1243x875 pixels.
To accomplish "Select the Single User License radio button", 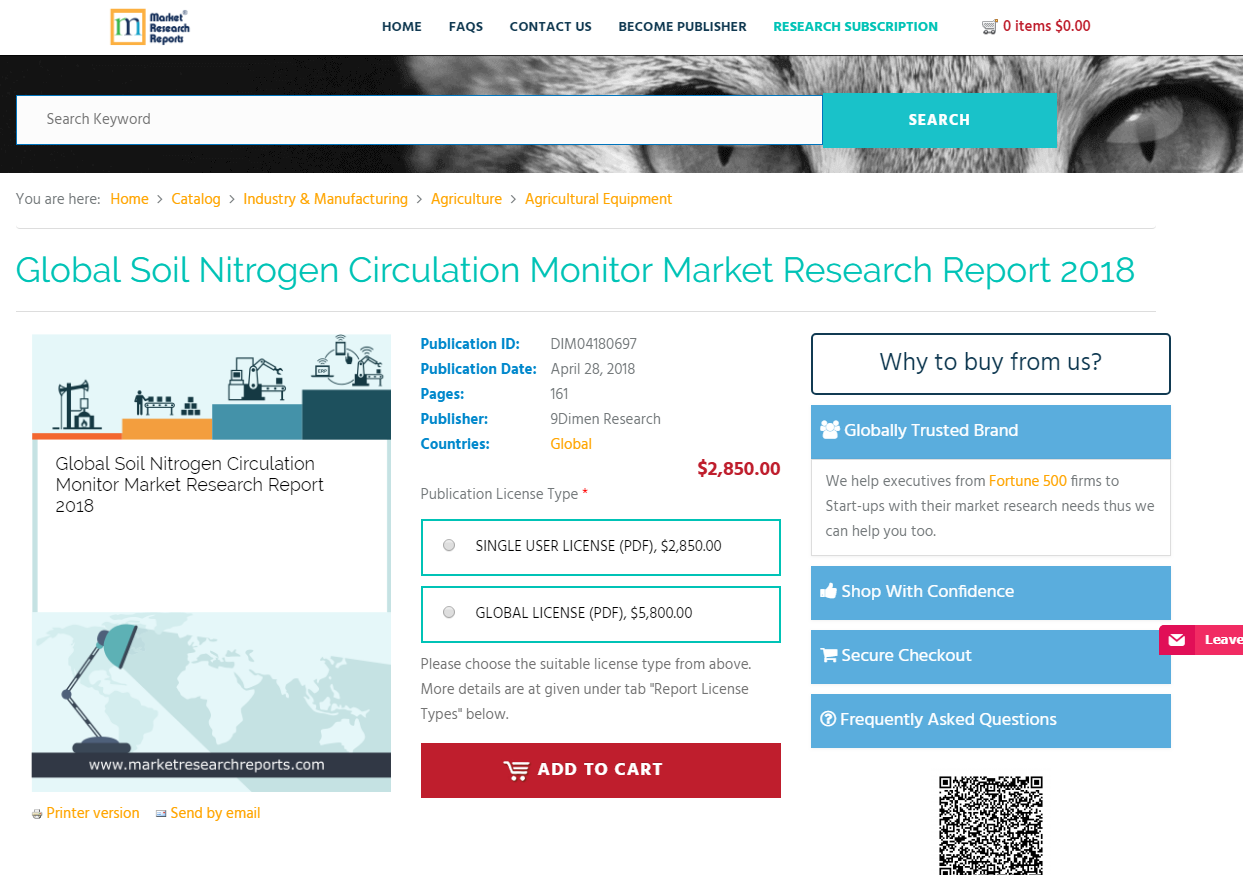I will coord(449,545).
